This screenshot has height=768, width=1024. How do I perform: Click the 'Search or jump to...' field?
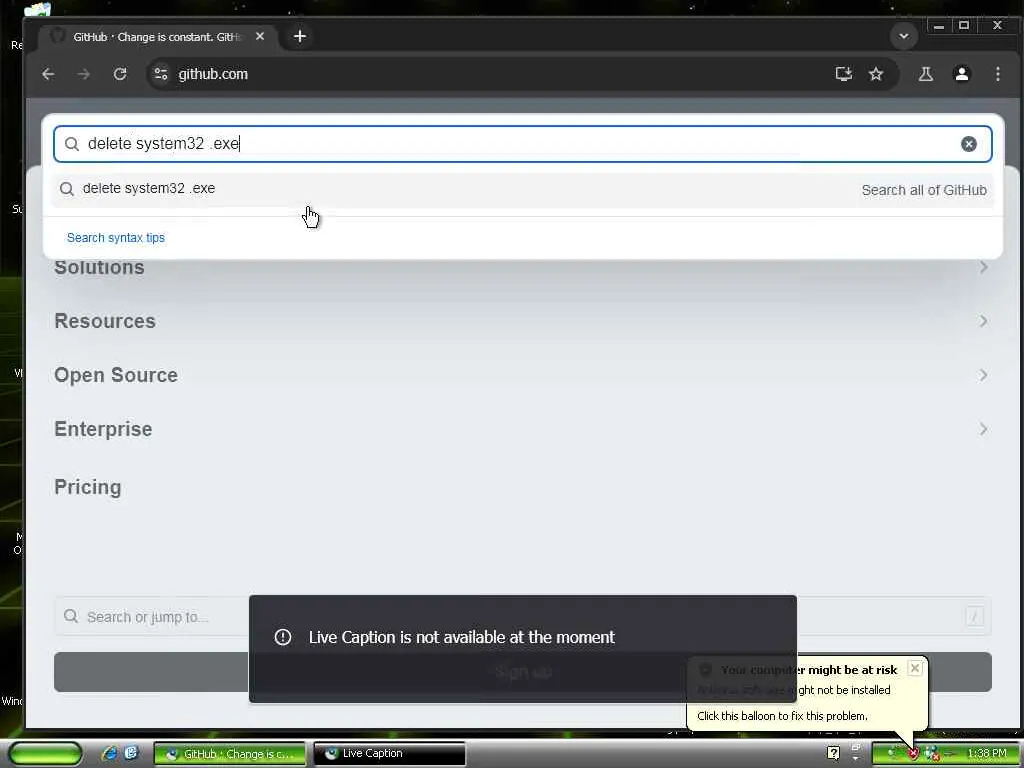coord(152,616)
